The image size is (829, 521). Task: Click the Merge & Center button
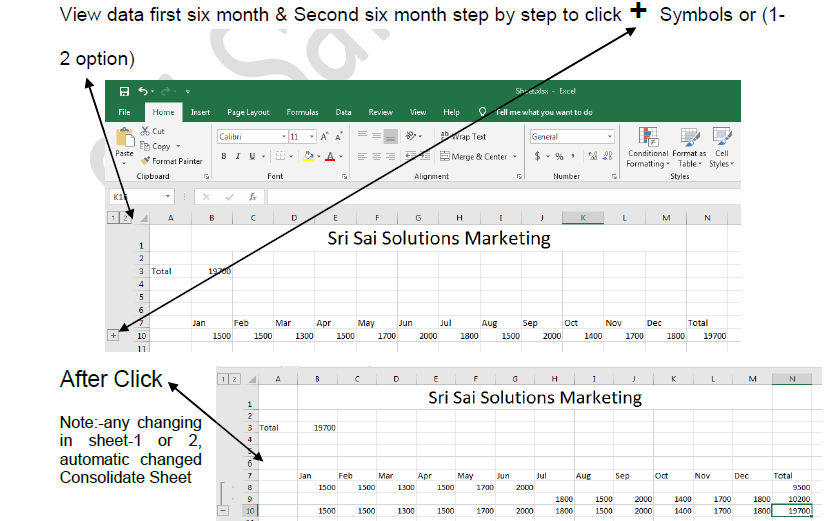pyautogui.click(x=478, y=156)
